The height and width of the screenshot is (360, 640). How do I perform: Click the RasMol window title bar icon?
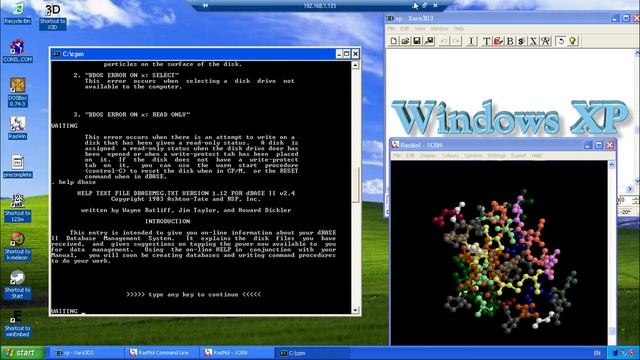pyautogui.click(x=396, y=144)
